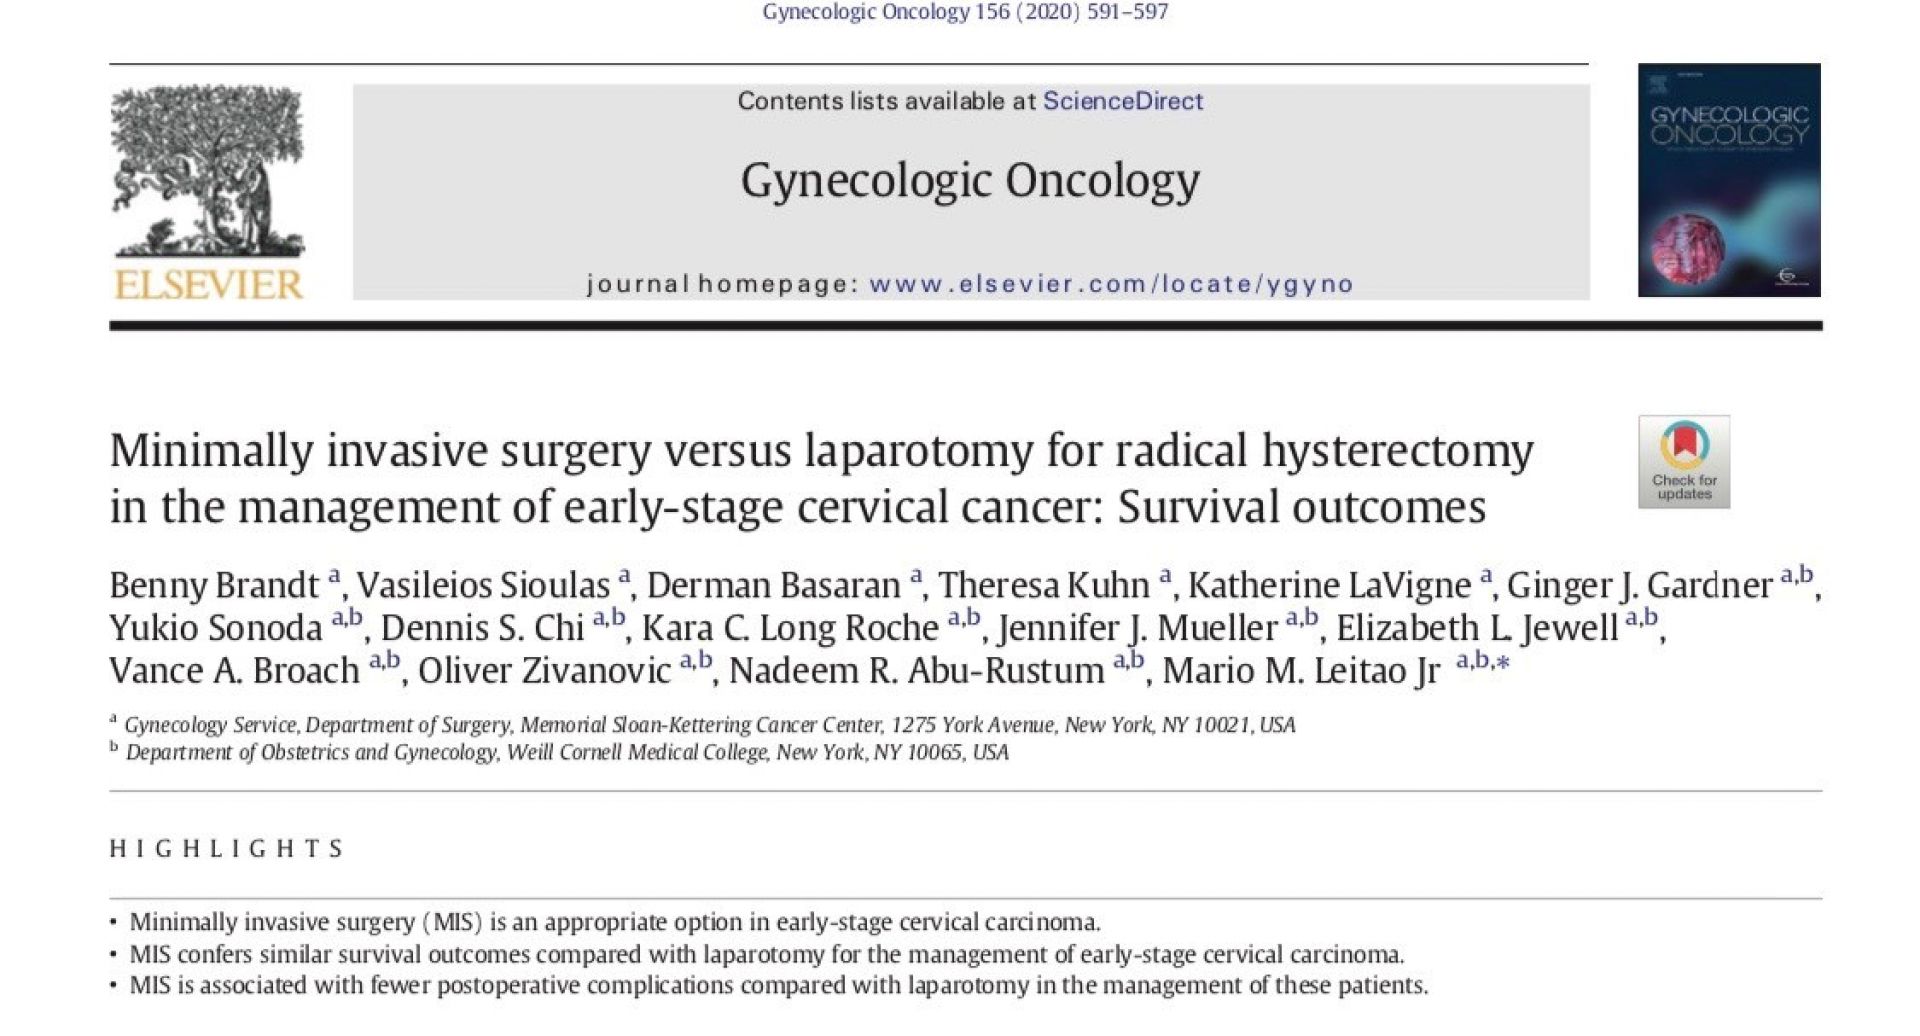Click author name Oliver Zivanovic
The image size is (1920, 1036).
point(544,670)
